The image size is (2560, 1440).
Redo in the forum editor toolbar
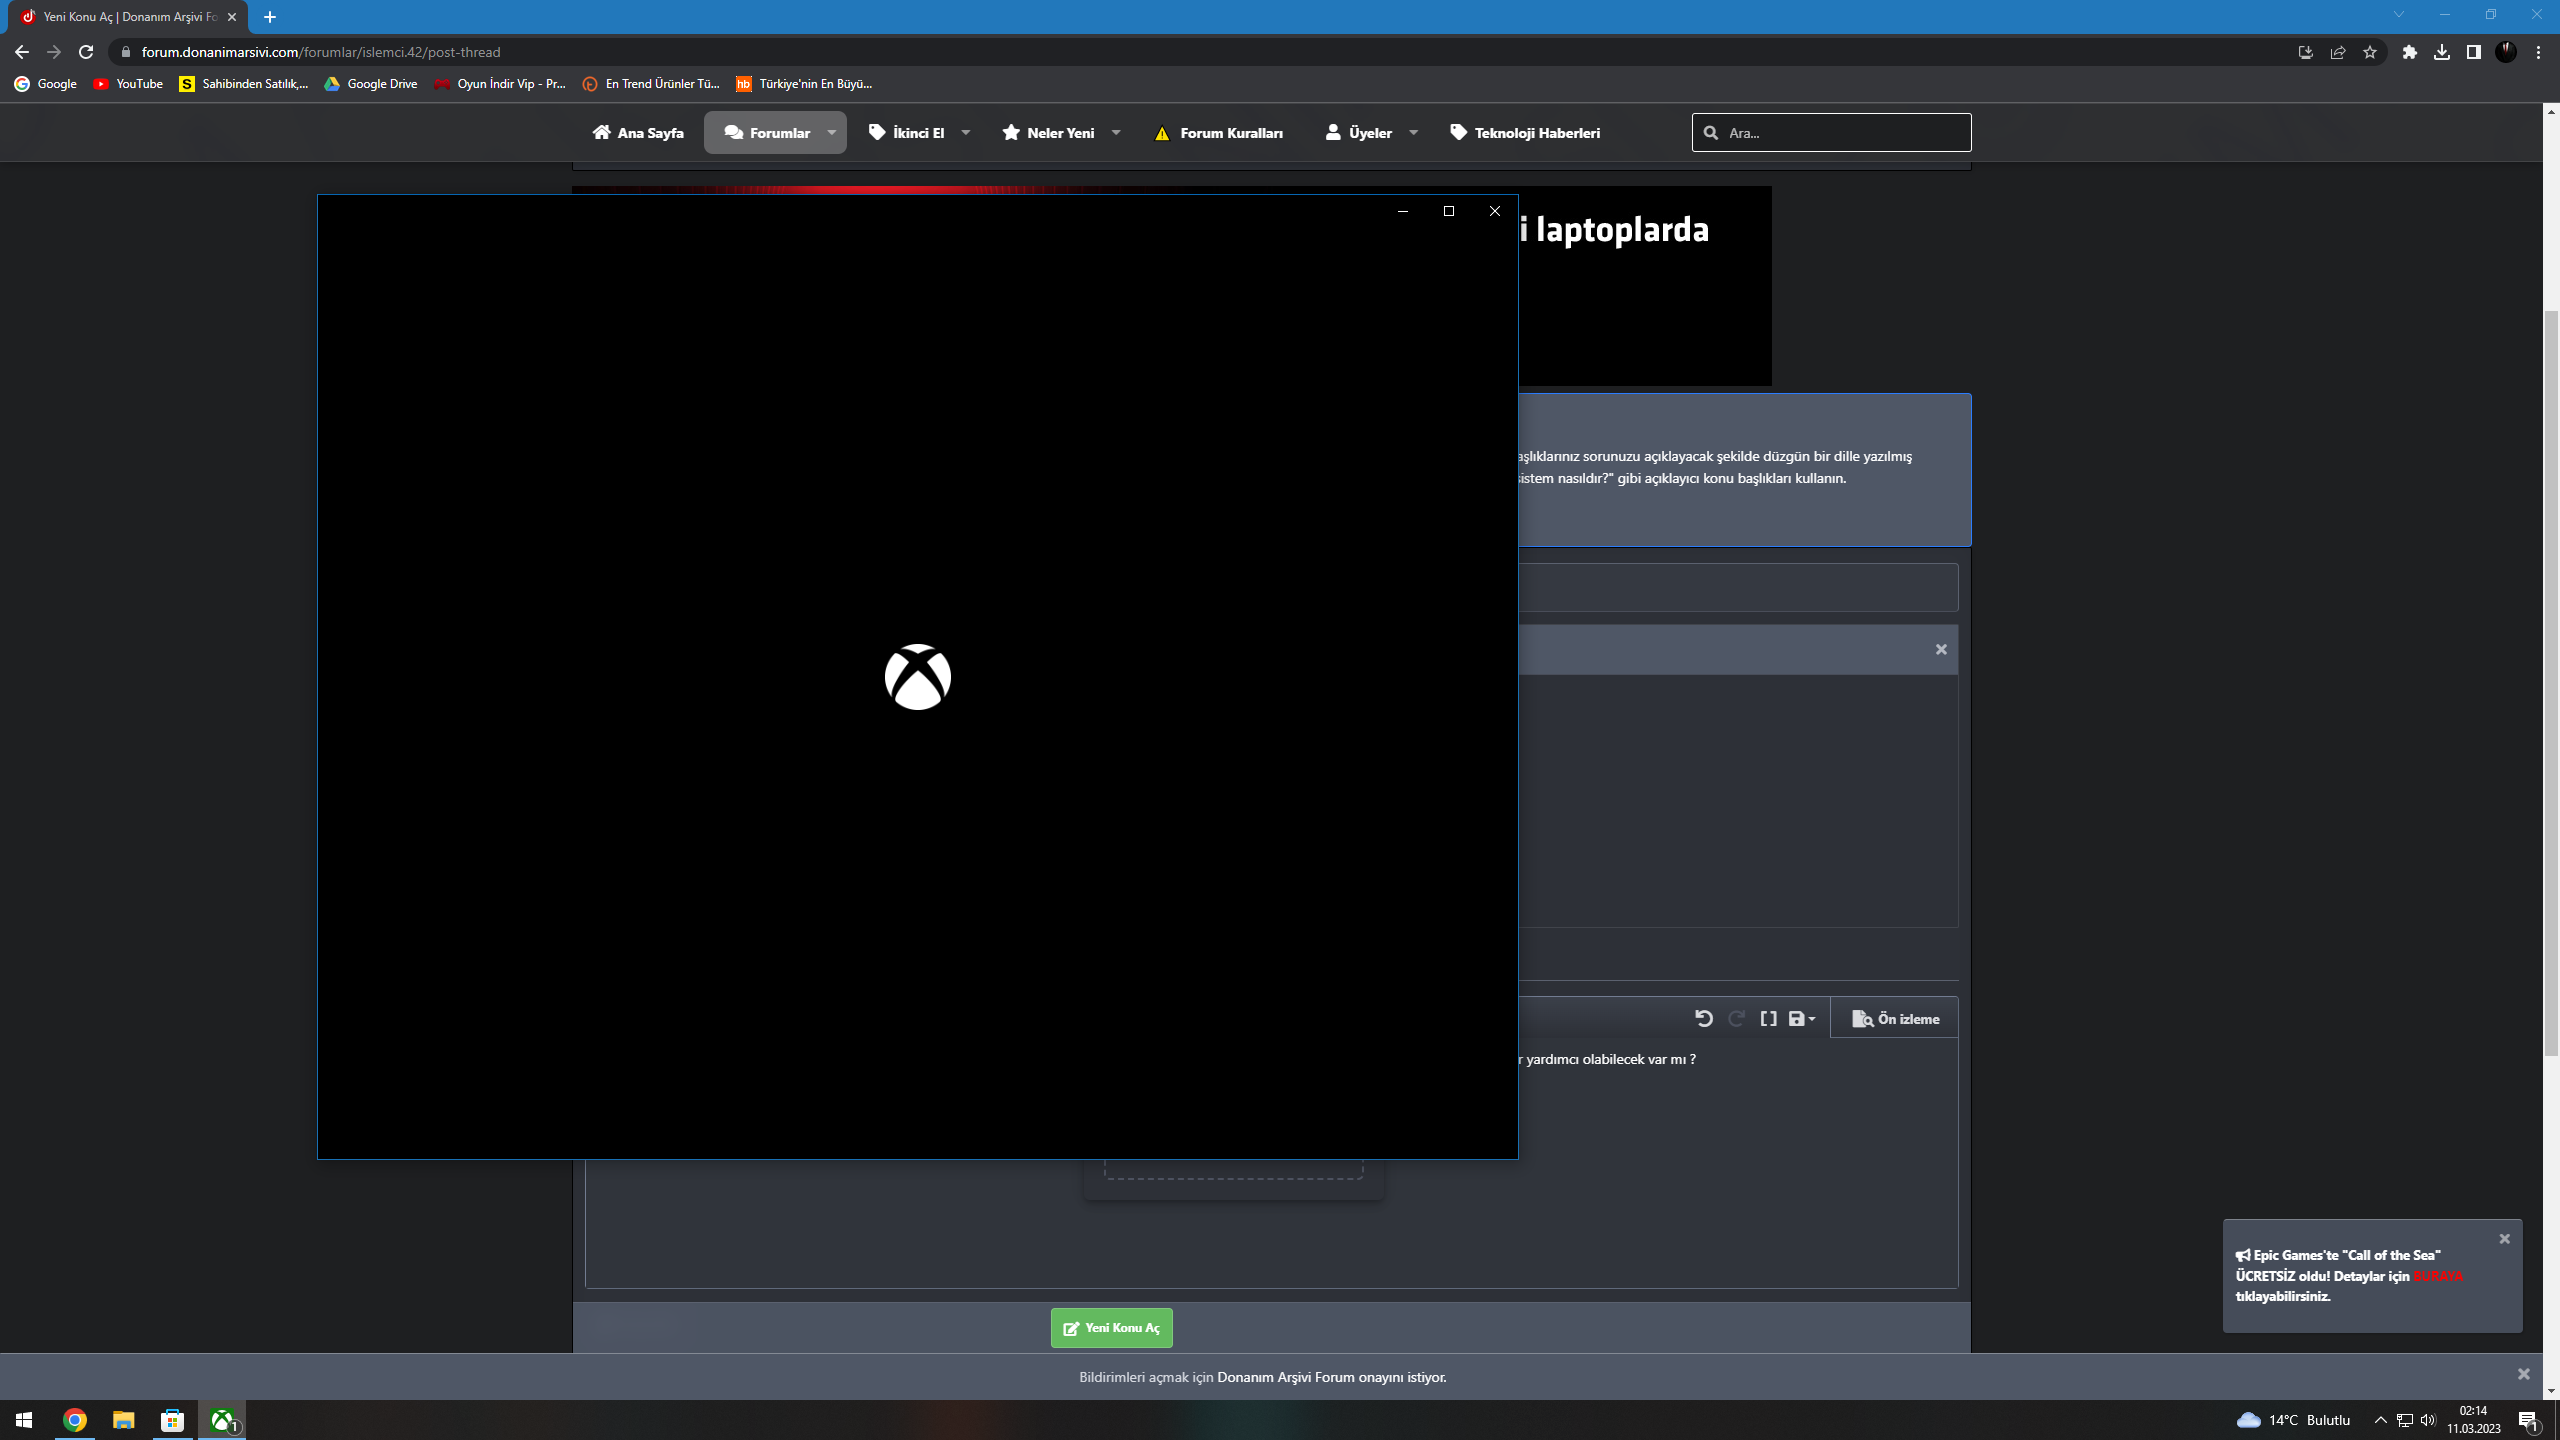[1737, 1018]
